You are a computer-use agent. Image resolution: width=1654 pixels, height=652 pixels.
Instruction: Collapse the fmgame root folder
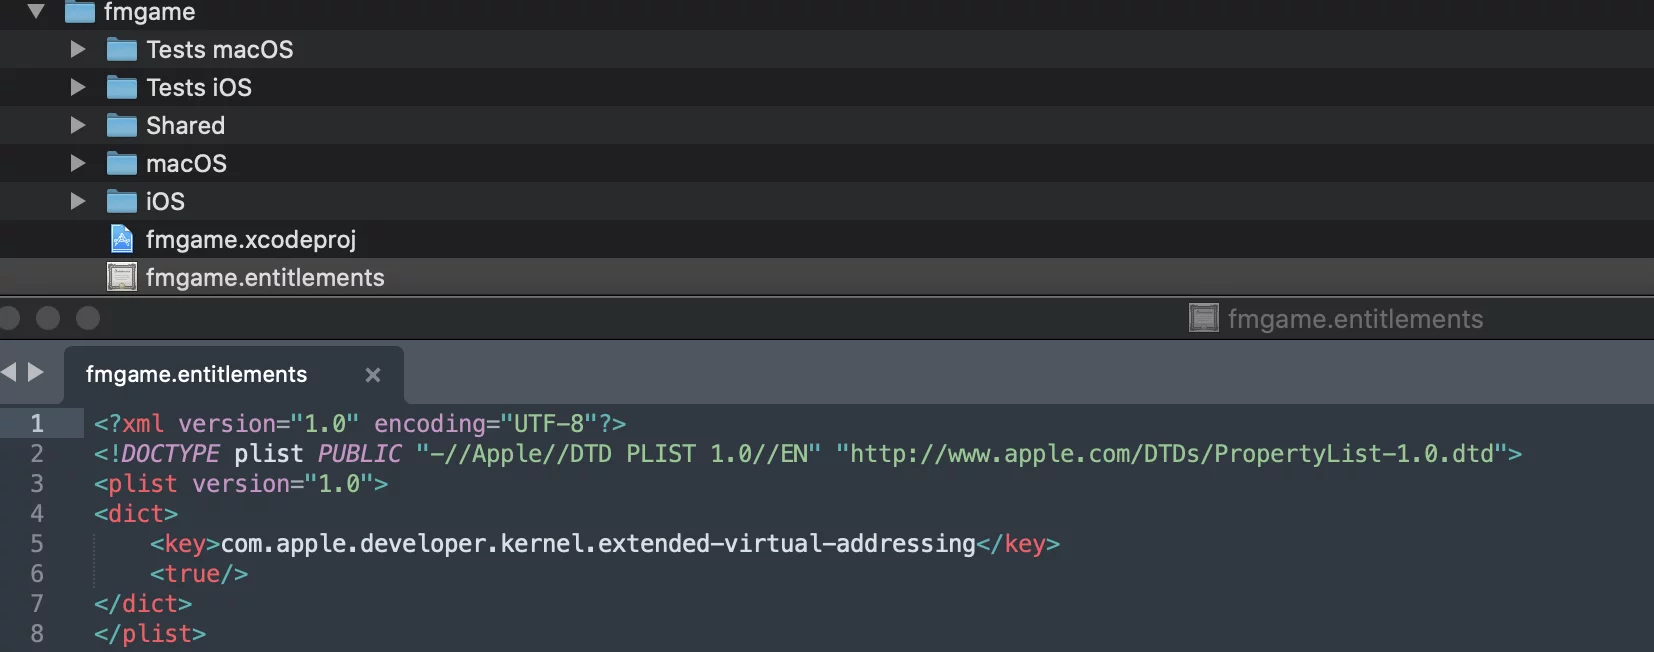click(37, 12)
